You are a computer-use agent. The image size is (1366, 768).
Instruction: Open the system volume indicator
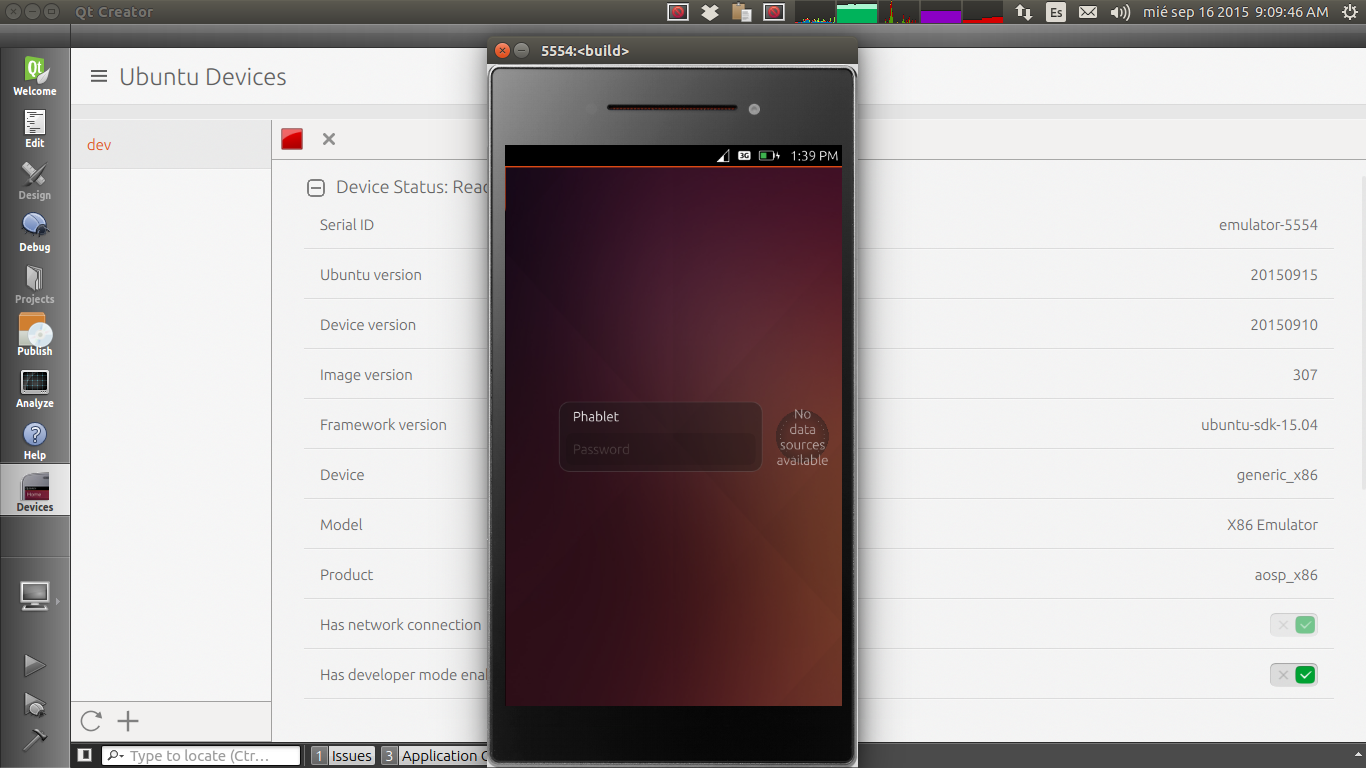click(1120, 12)
